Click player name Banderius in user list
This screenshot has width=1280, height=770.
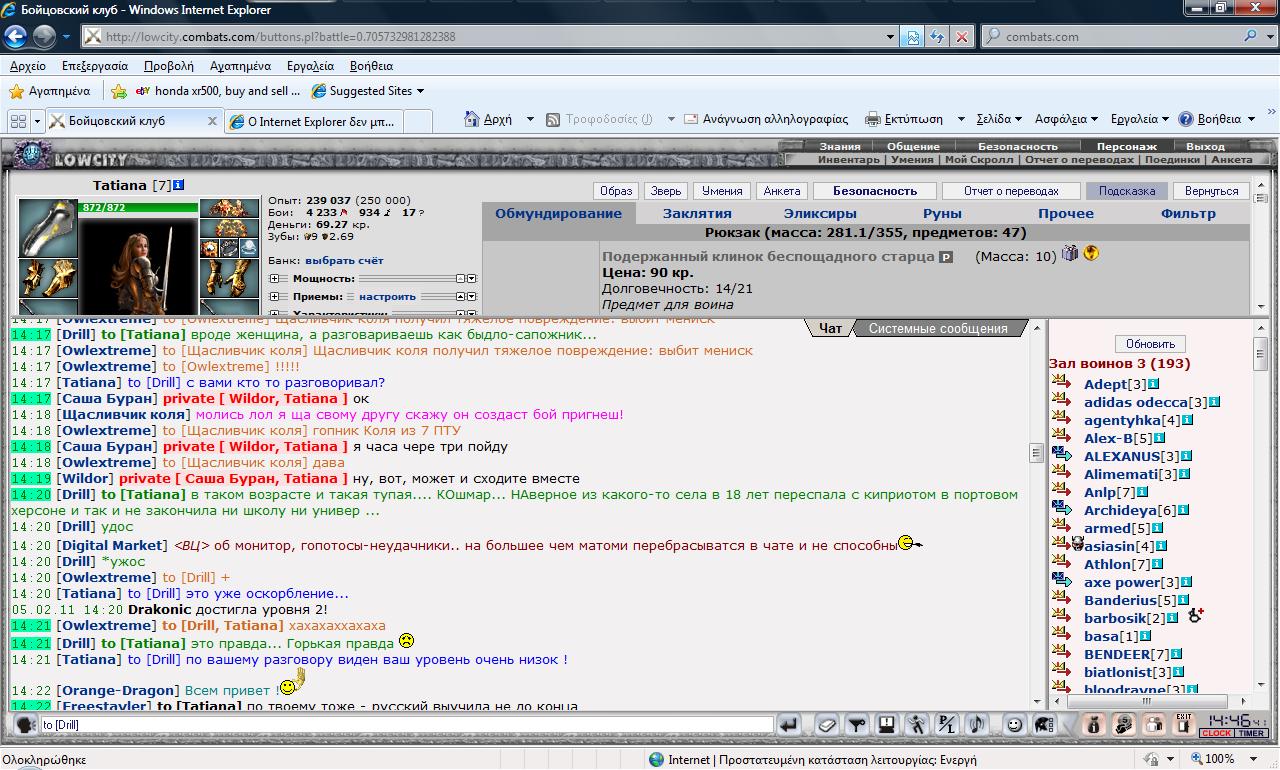(x=1120, y=600)
